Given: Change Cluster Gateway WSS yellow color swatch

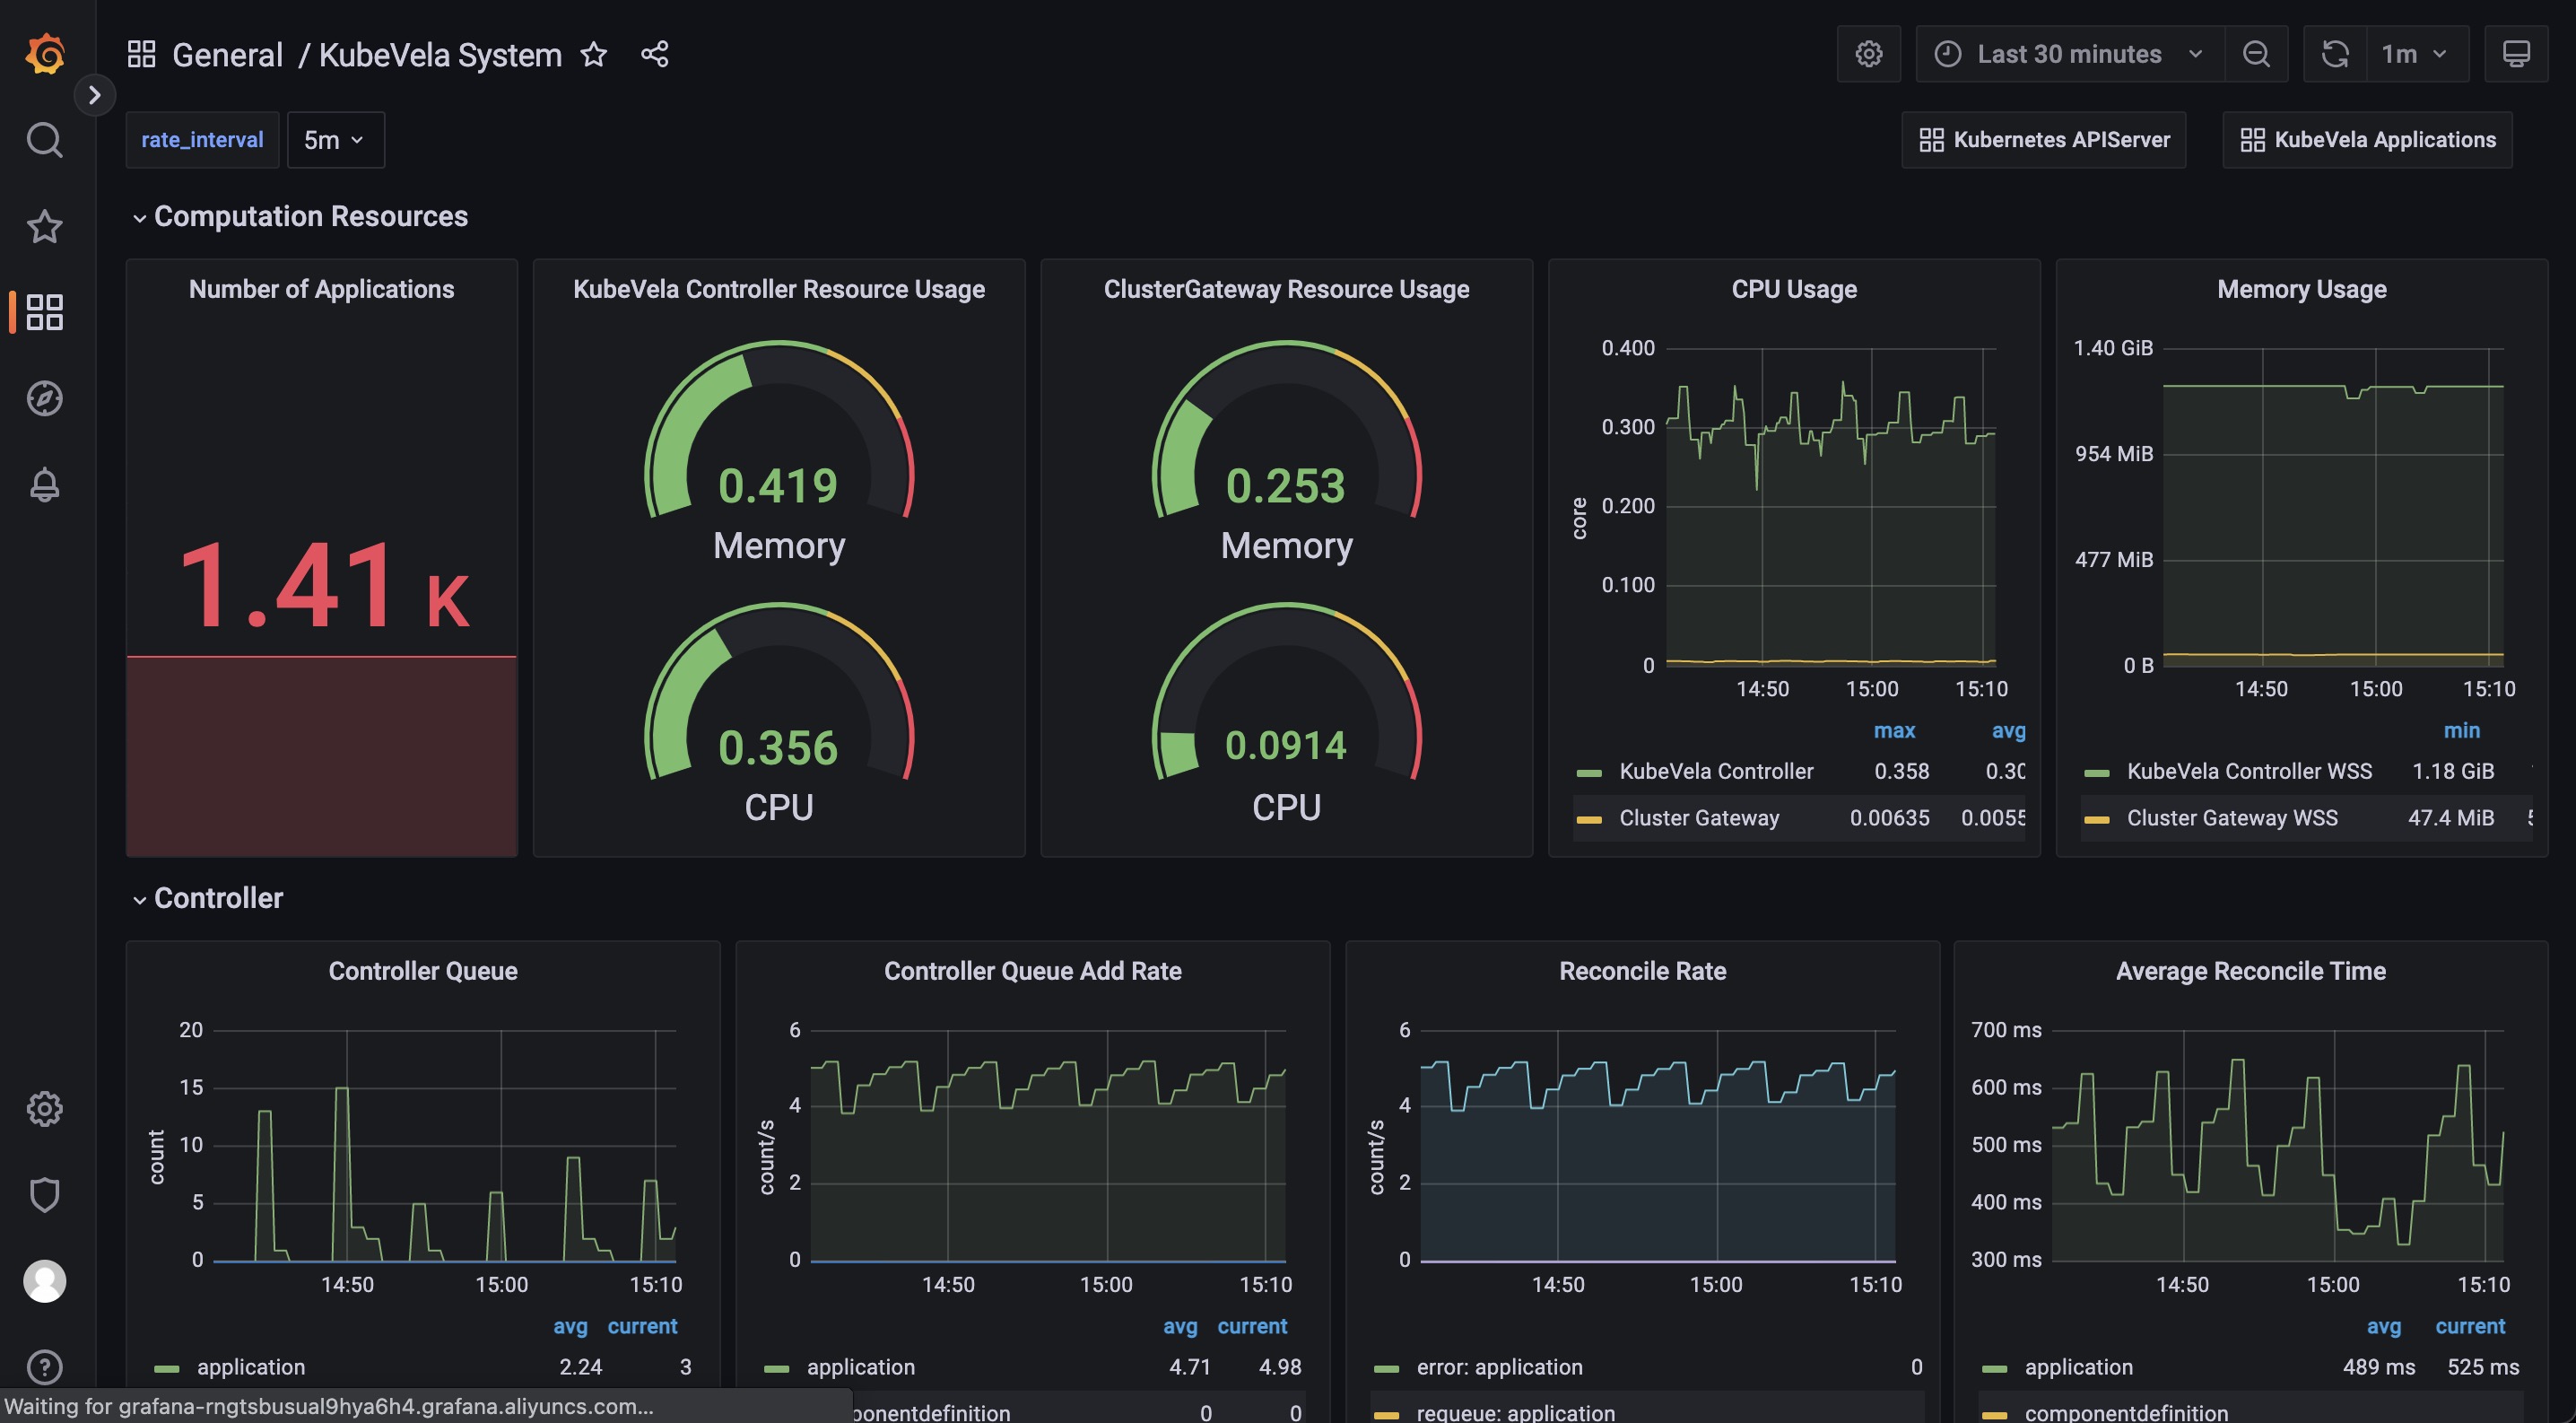Looking at the screenshot, I should pyautogui.click(x=2097, y=820).
